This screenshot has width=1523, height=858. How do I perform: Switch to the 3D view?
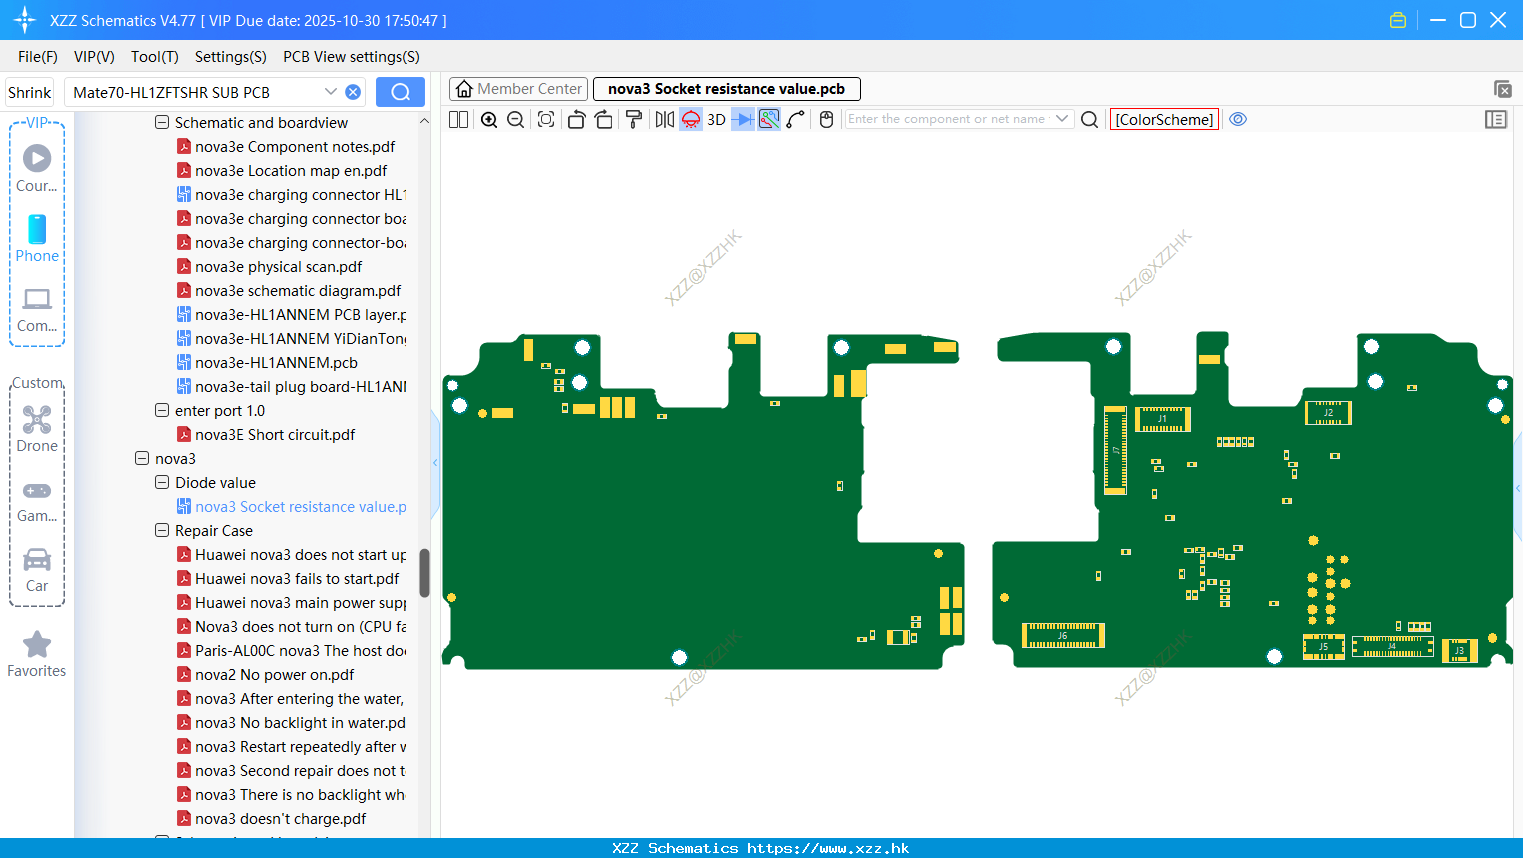tap(716, 119)
